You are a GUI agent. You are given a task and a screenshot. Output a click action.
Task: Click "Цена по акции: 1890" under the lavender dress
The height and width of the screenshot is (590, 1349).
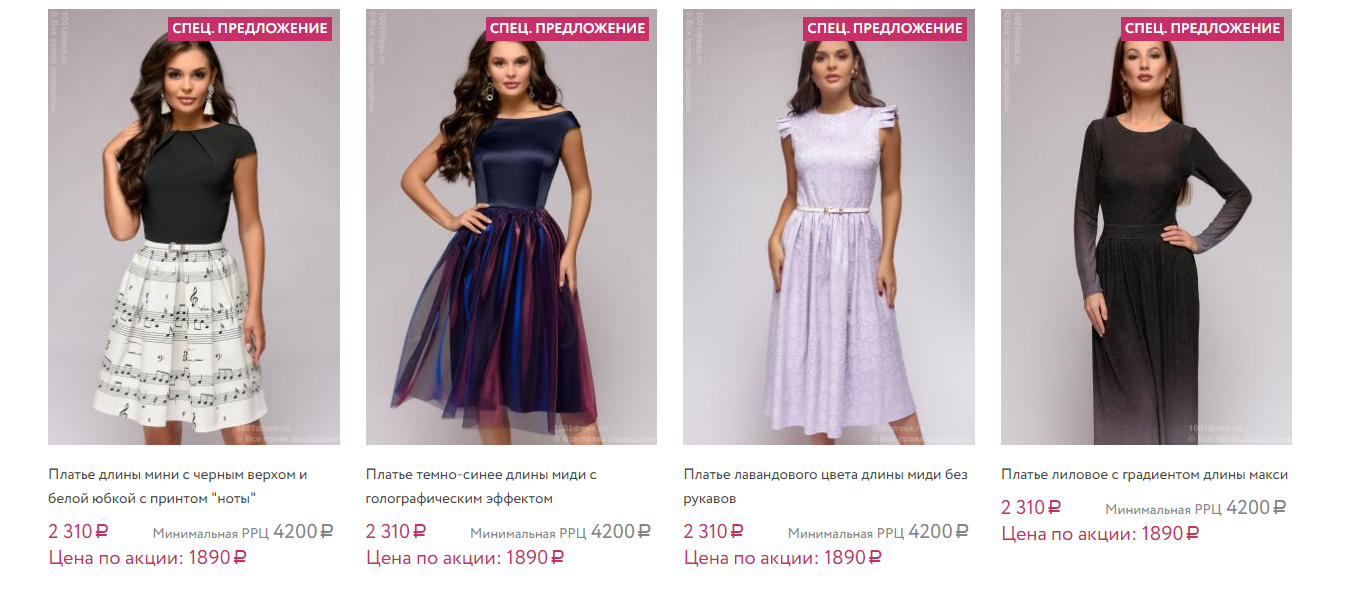782,558
